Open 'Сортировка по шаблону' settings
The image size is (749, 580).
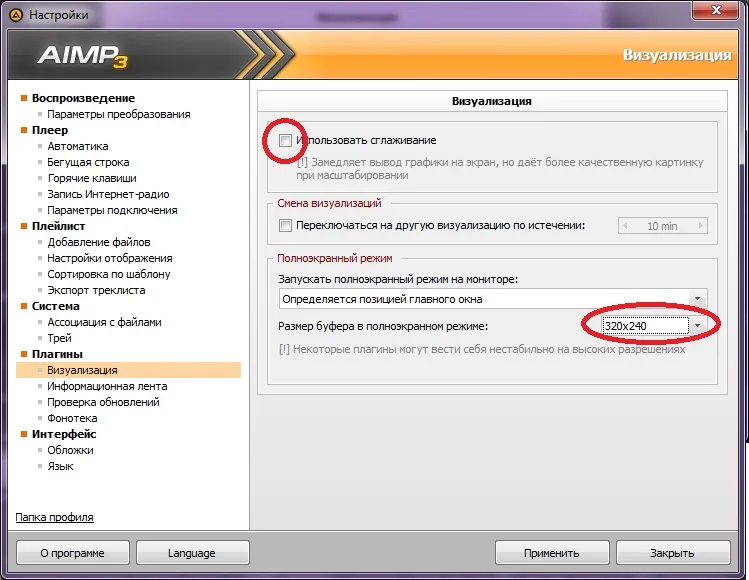(108, 274)
